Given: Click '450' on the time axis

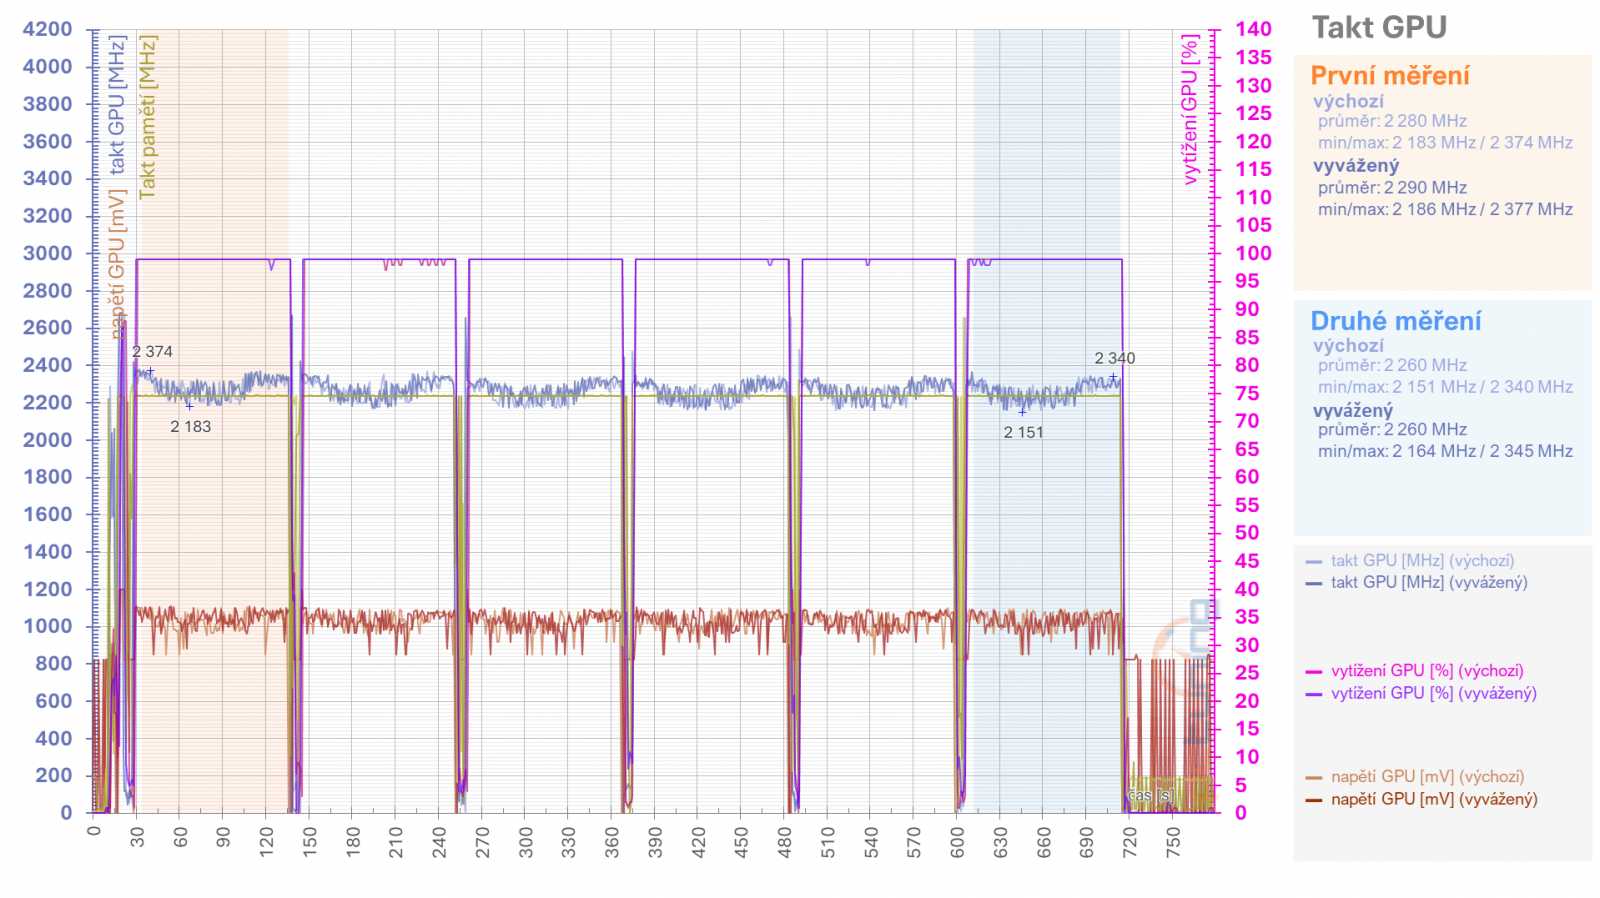Looking at the screenshot, I should (741, 842).
